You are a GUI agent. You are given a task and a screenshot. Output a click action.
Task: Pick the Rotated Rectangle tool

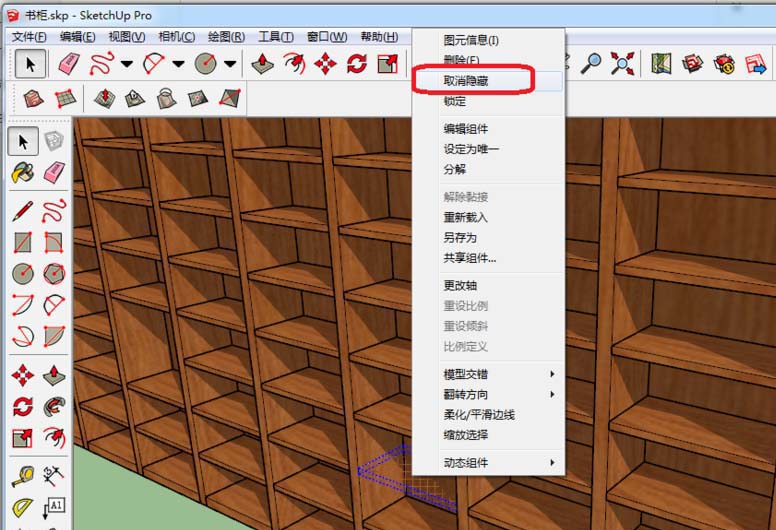54,242
